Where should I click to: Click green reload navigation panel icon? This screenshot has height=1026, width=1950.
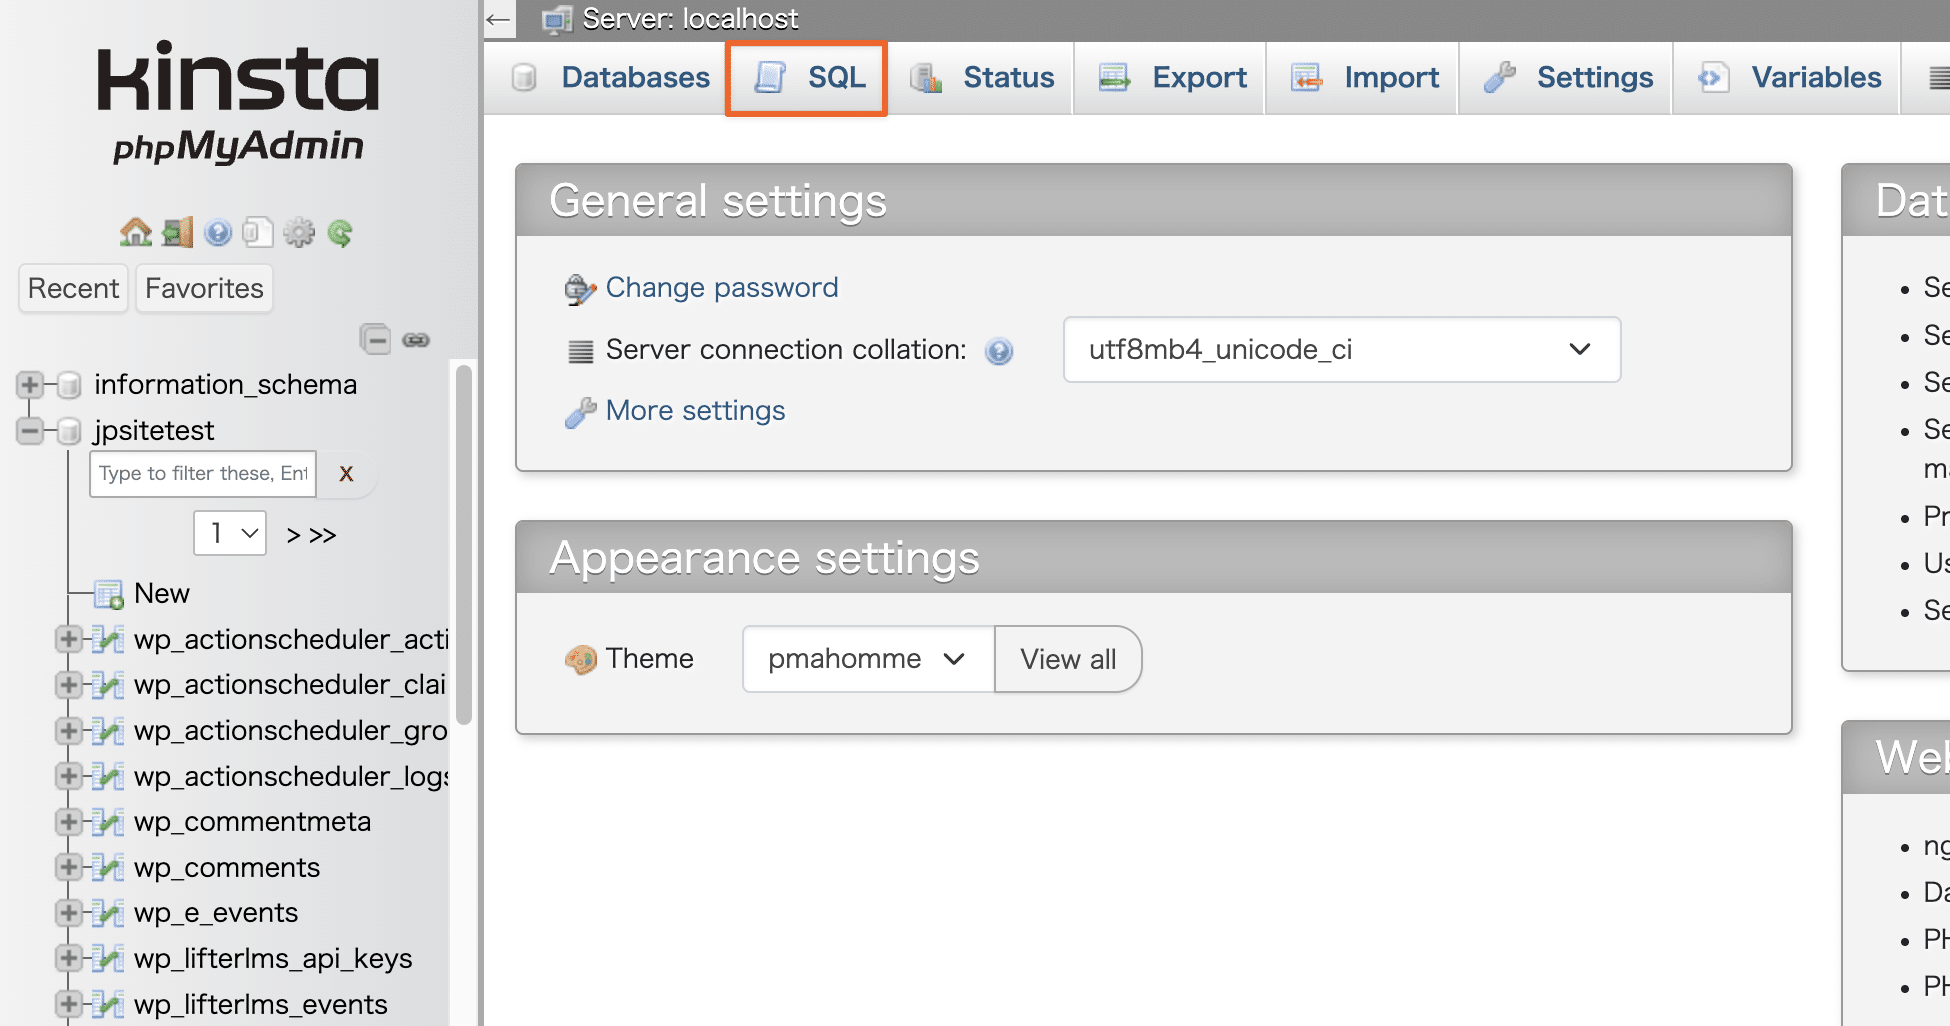(x=340, y=233)
